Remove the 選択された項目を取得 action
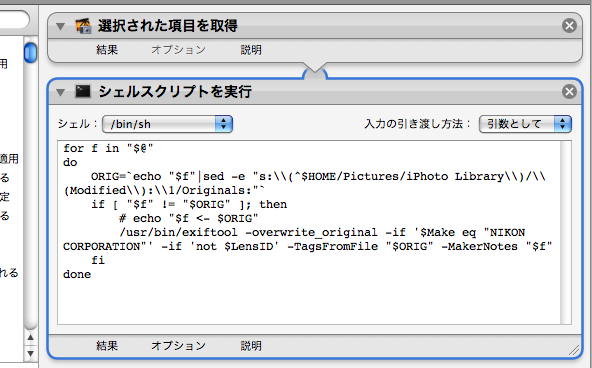 coord(569,26)
